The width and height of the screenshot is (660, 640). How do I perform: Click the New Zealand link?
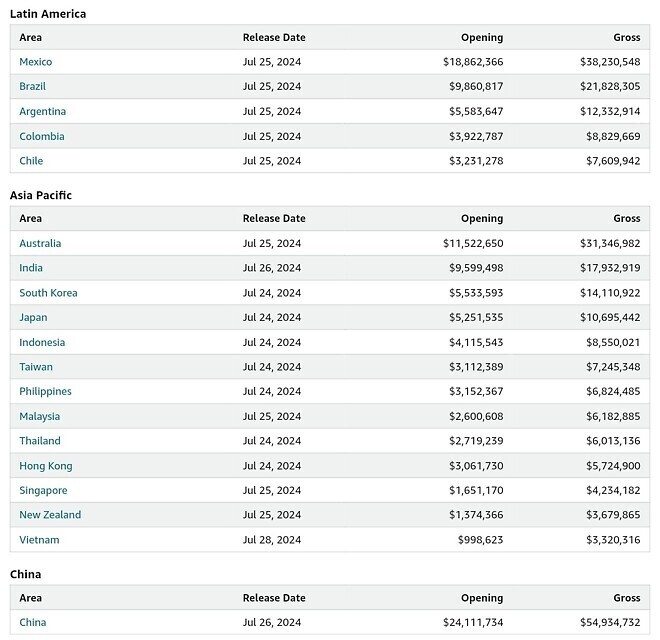point(50,515)
